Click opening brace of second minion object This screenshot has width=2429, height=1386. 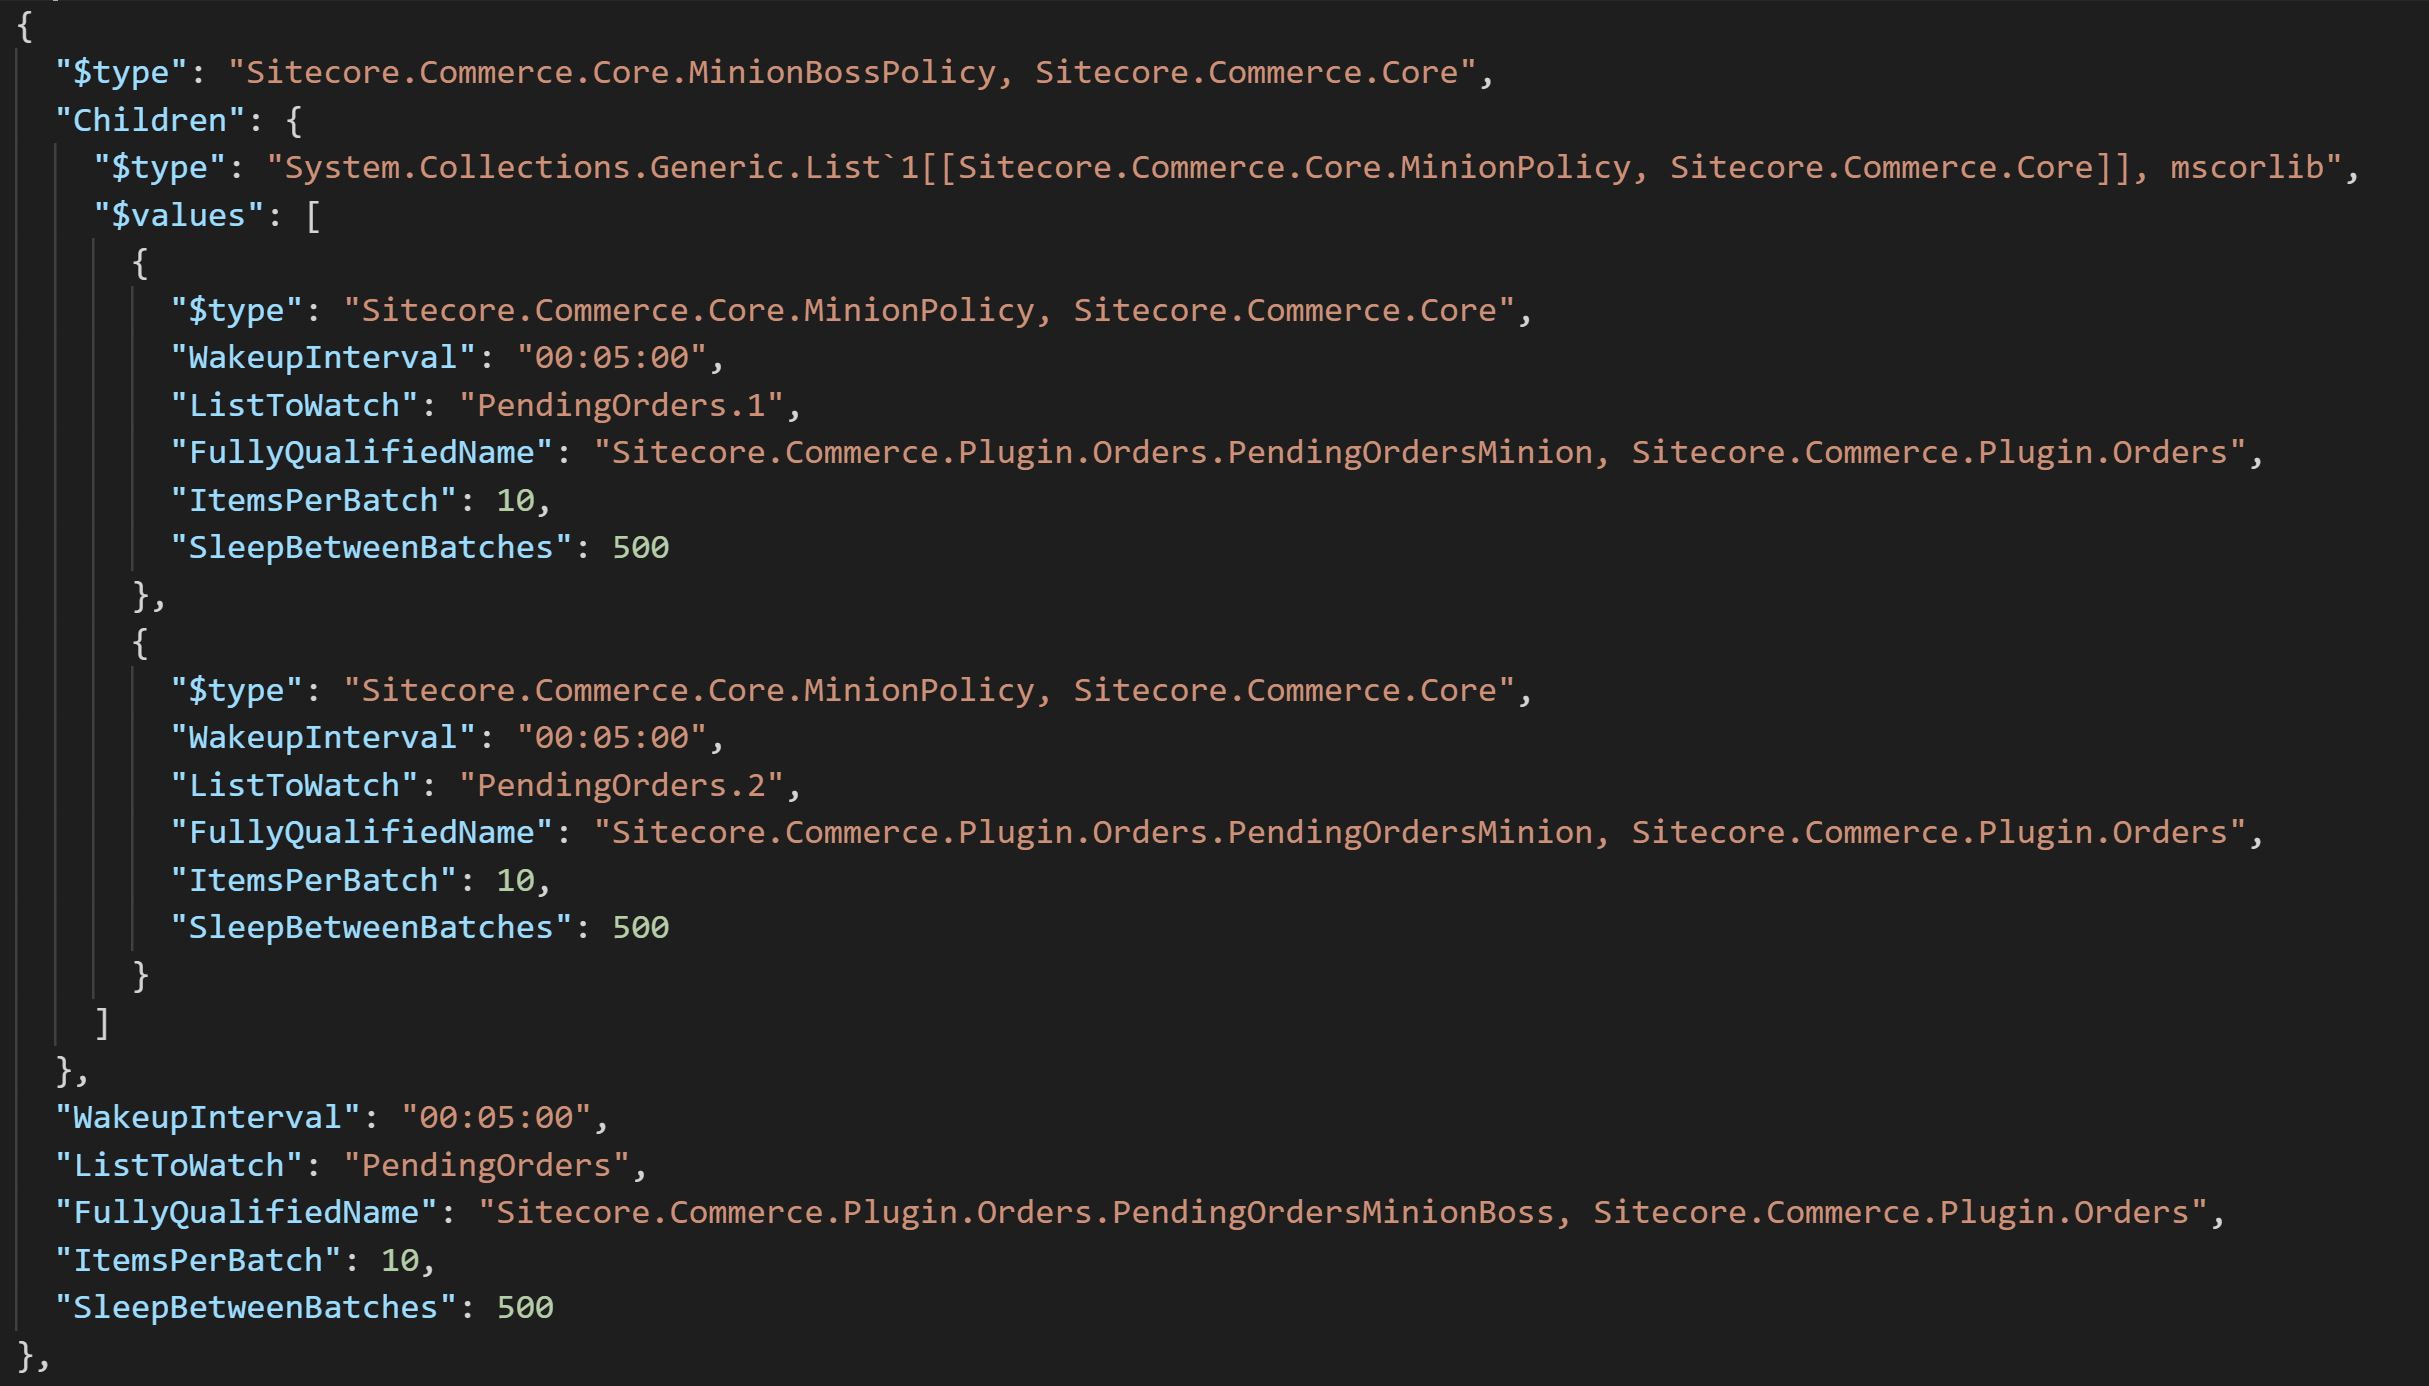[140, 643]
